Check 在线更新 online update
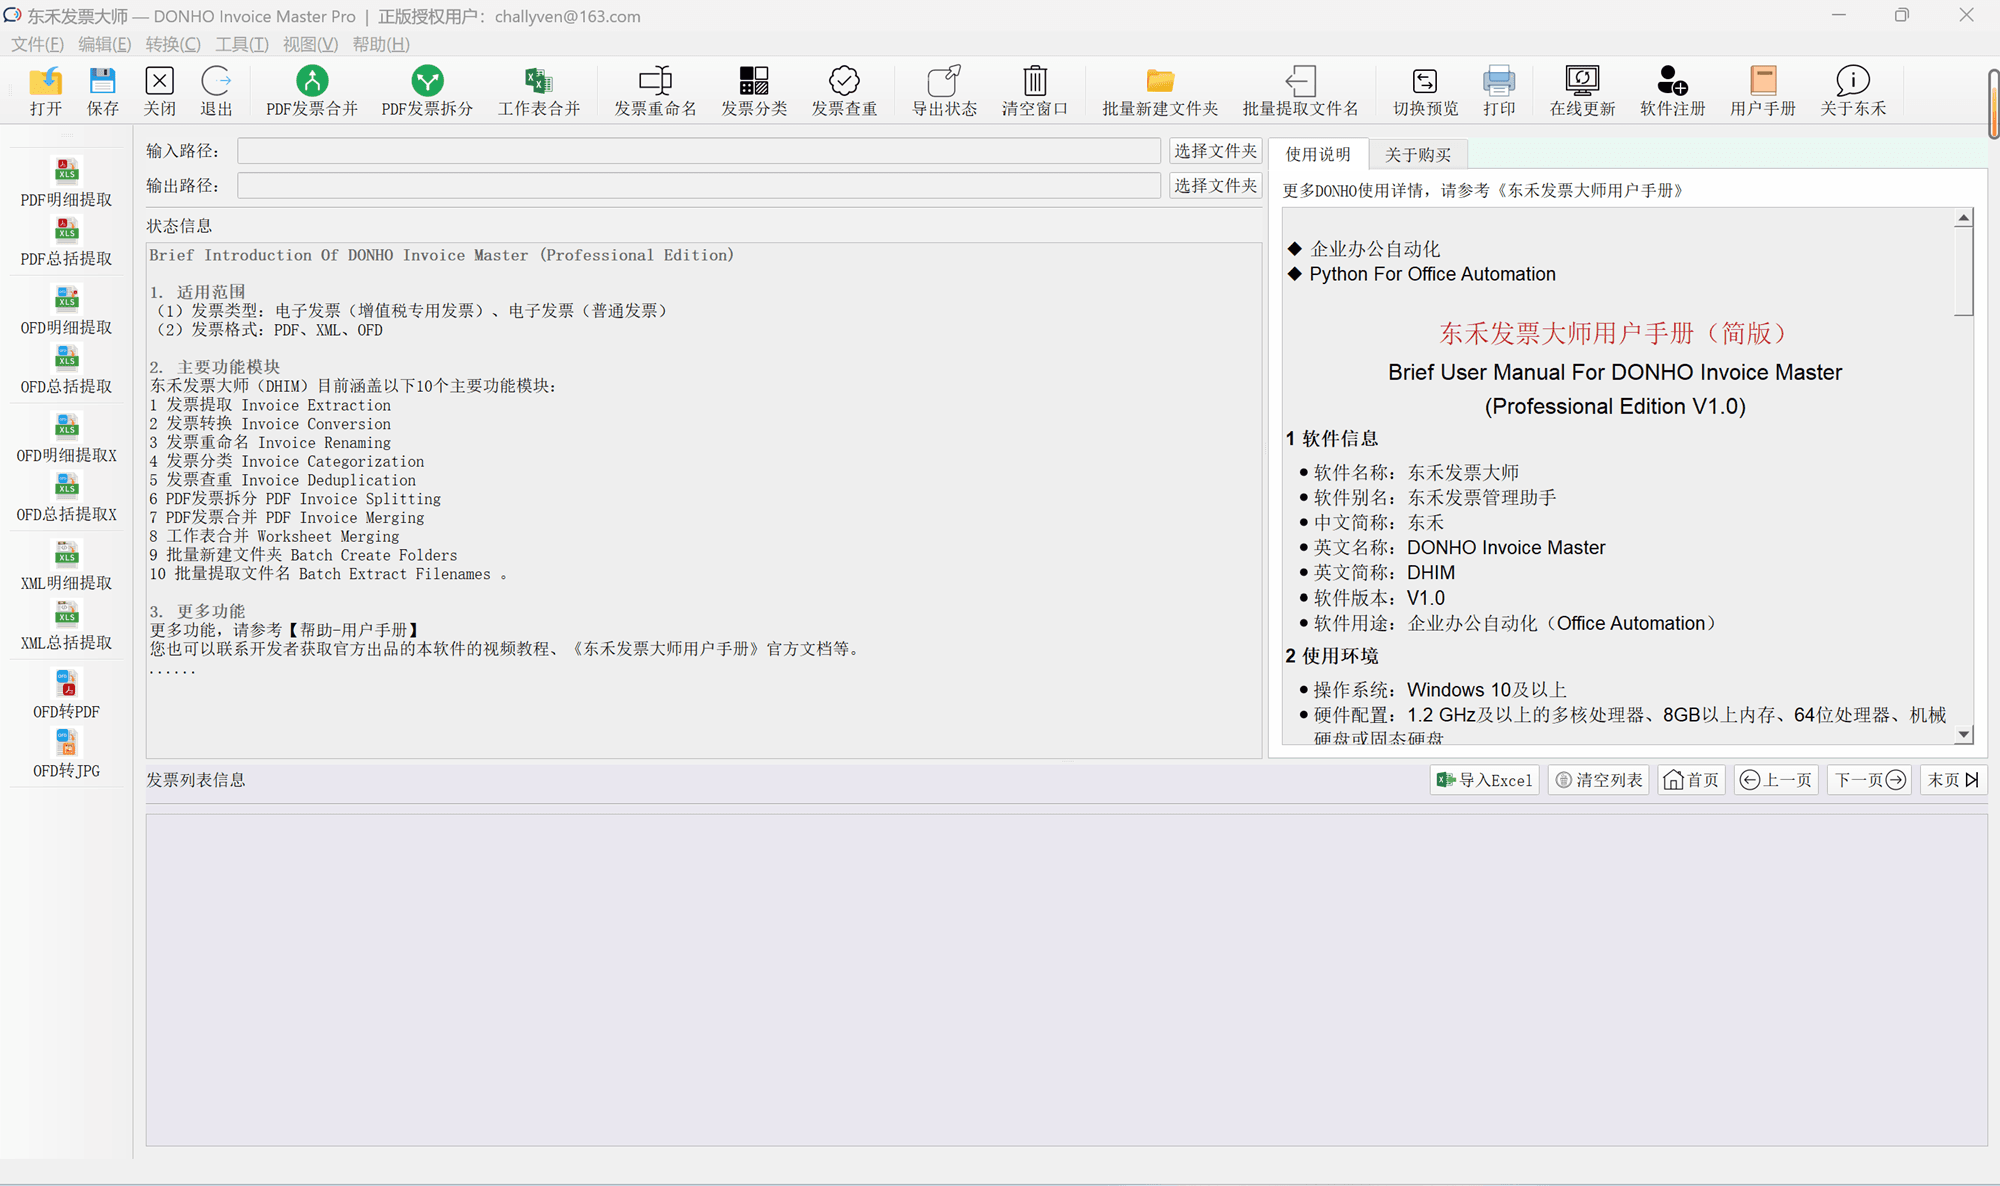Screen dimensions: 2000x1186 tap(1582, 91)
